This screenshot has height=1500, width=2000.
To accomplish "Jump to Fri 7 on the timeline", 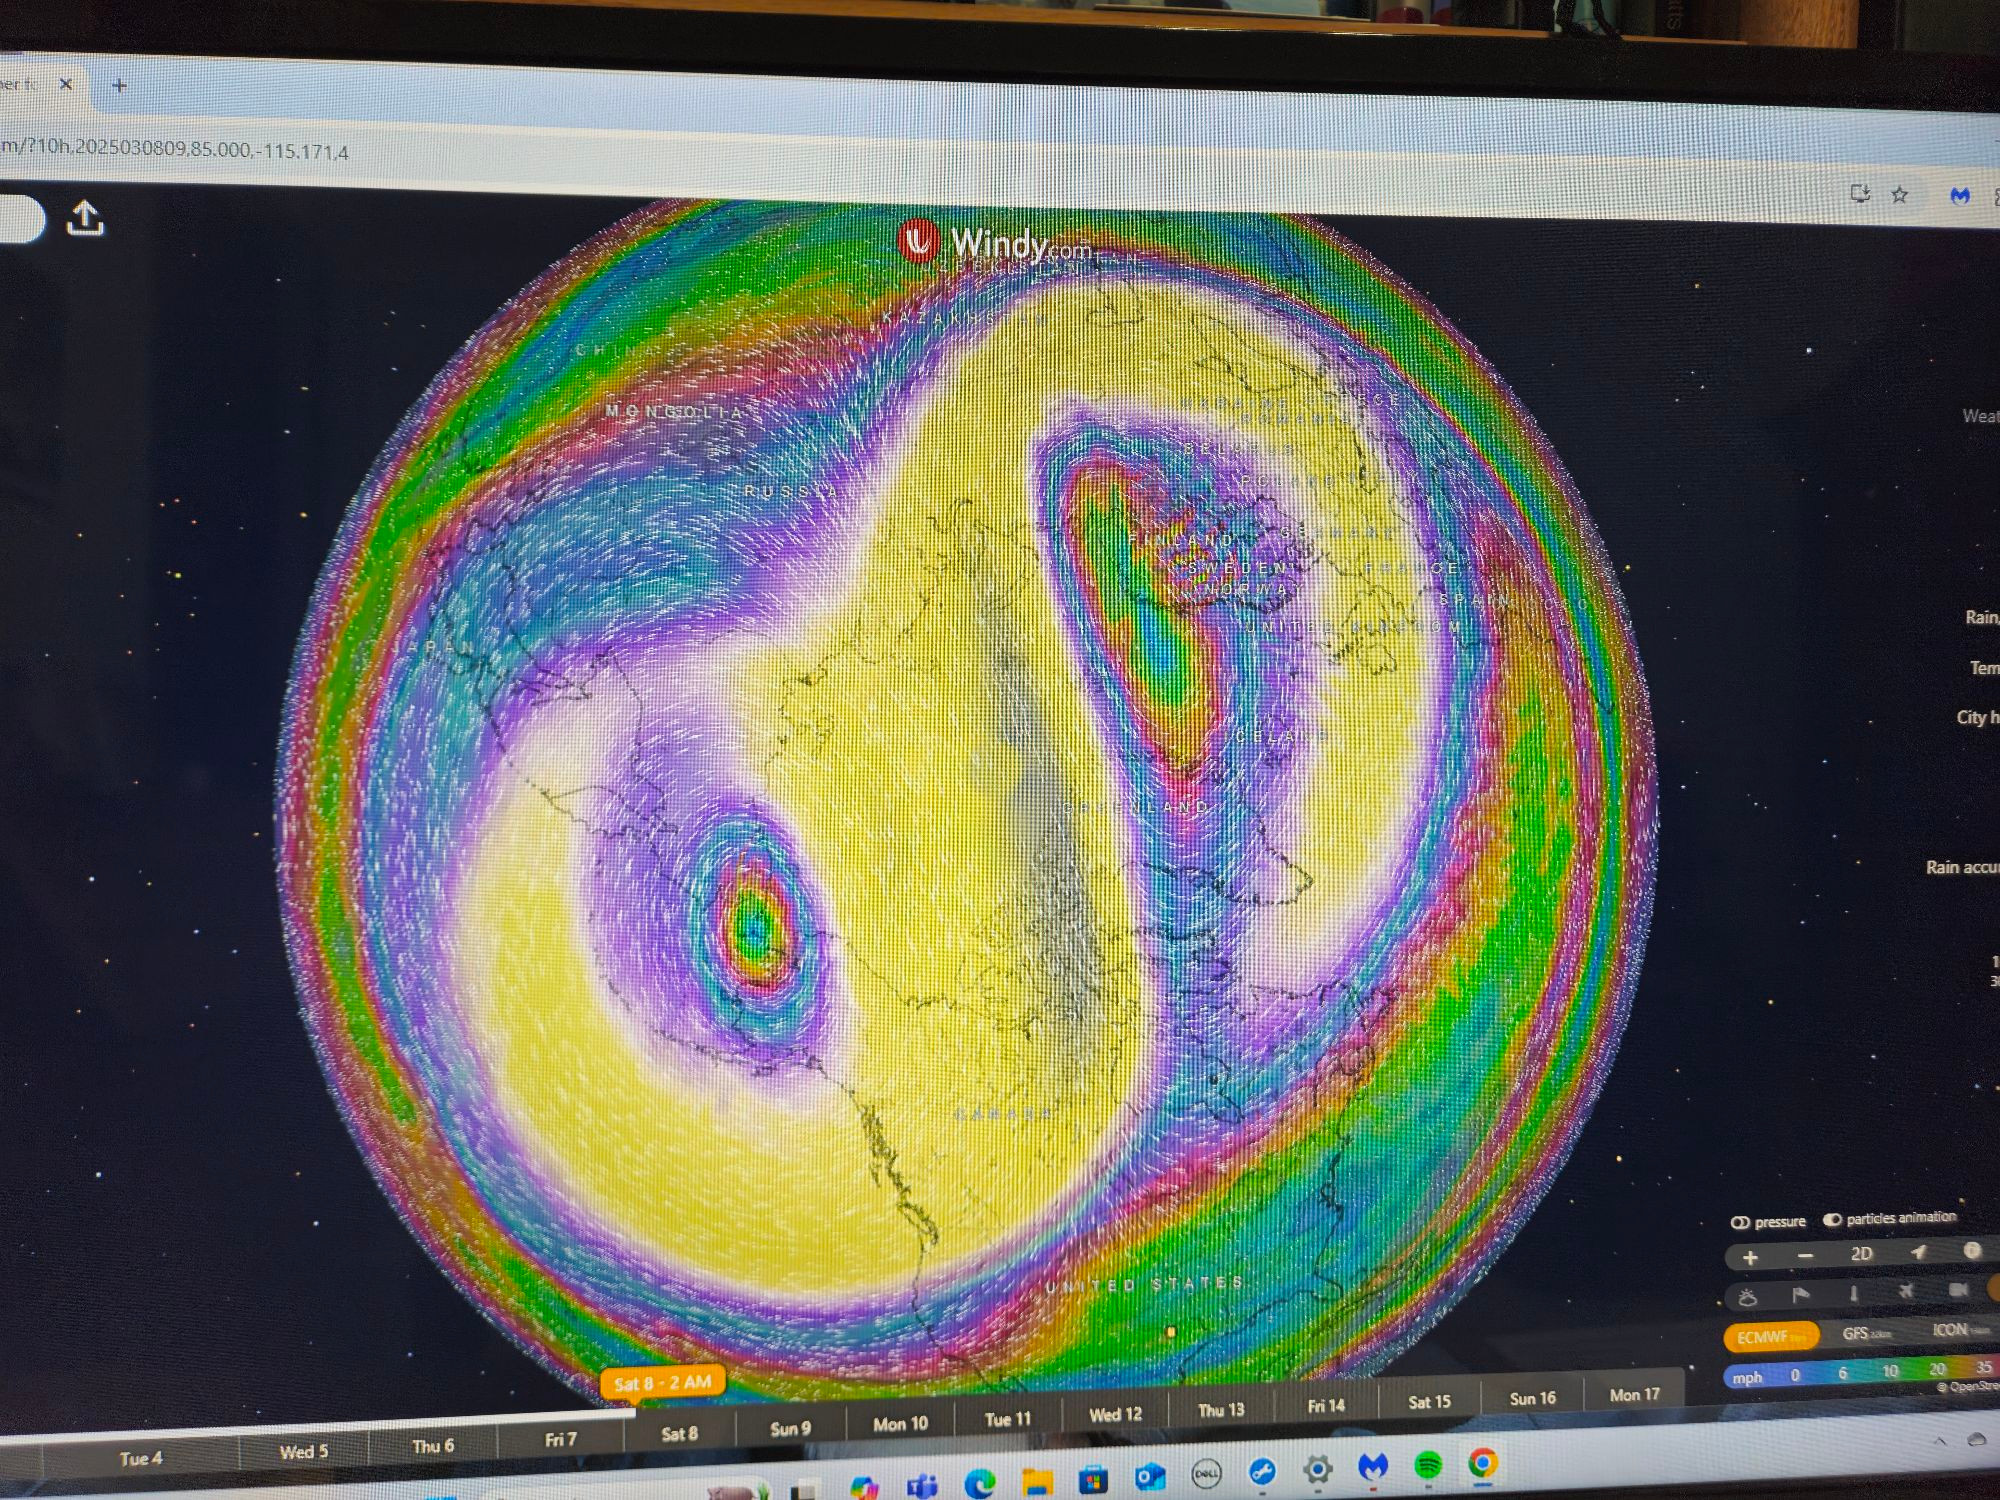I will pyautogui.click(x=560, y=1439).
